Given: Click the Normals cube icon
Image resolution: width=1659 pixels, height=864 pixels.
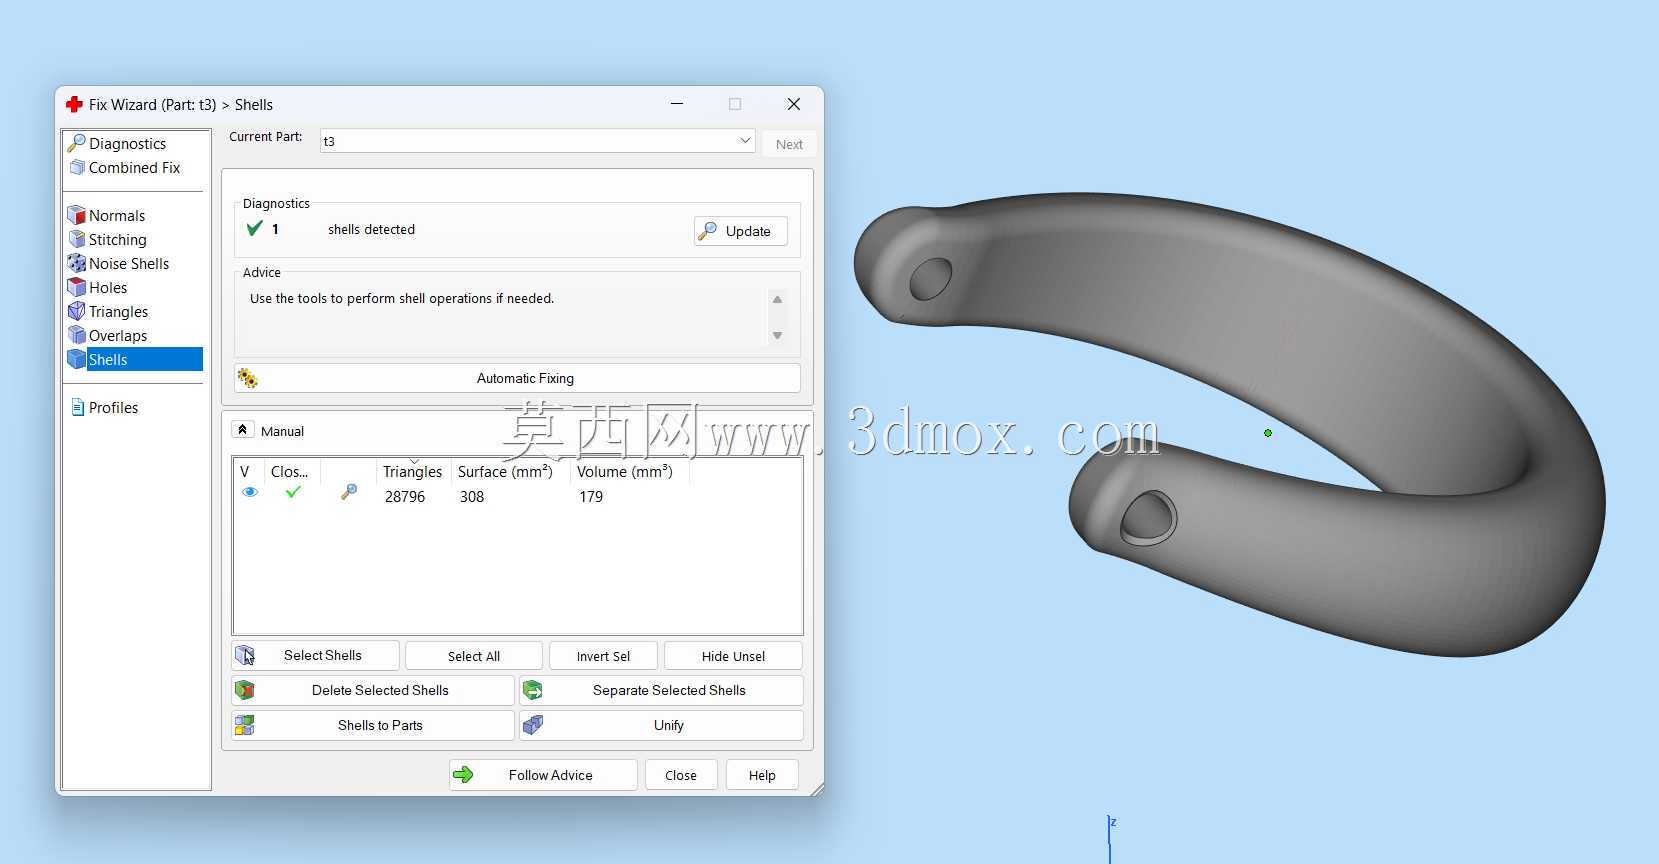Looking at the screenshot, I should point(76,215).
